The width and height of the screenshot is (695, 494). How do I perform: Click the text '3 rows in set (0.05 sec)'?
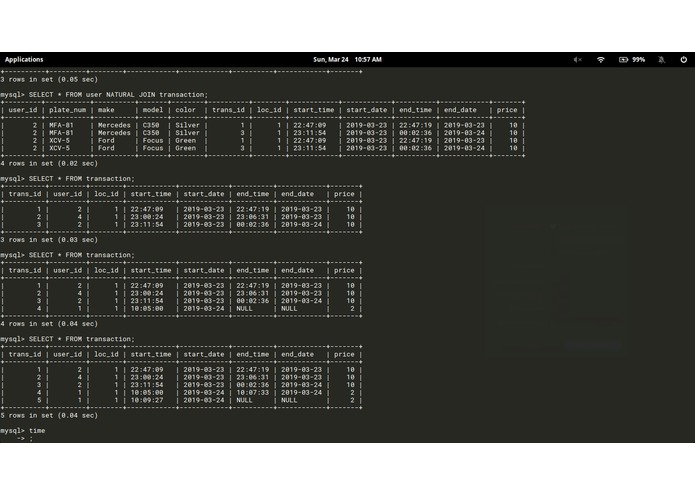click(49, 79)
